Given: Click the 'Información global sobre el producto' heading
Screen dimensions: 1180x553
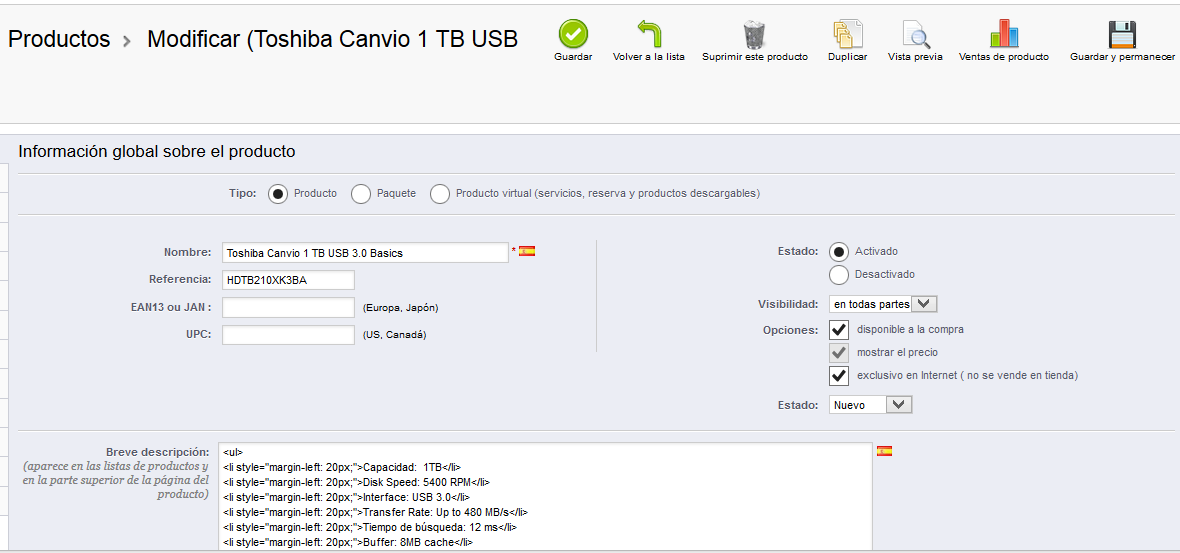Looking at the screenshot, I should [157, 151].
